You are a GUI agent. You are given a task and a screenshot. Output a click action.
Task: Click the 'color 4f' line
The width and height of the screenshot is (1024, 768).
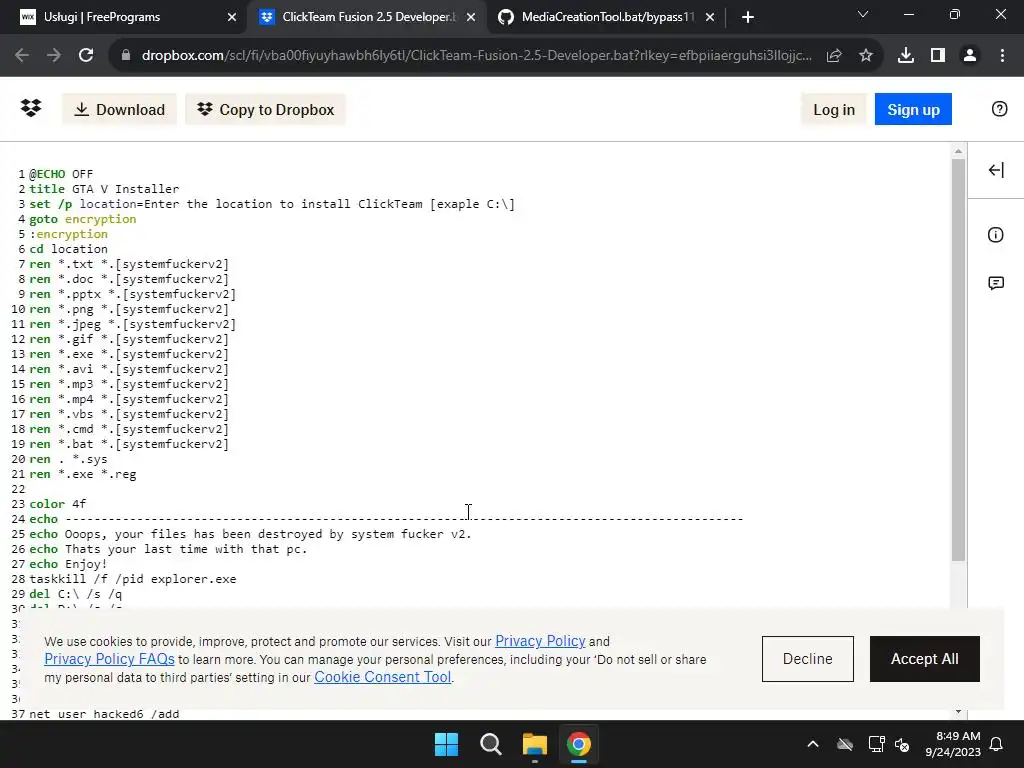tap(57, 504)
